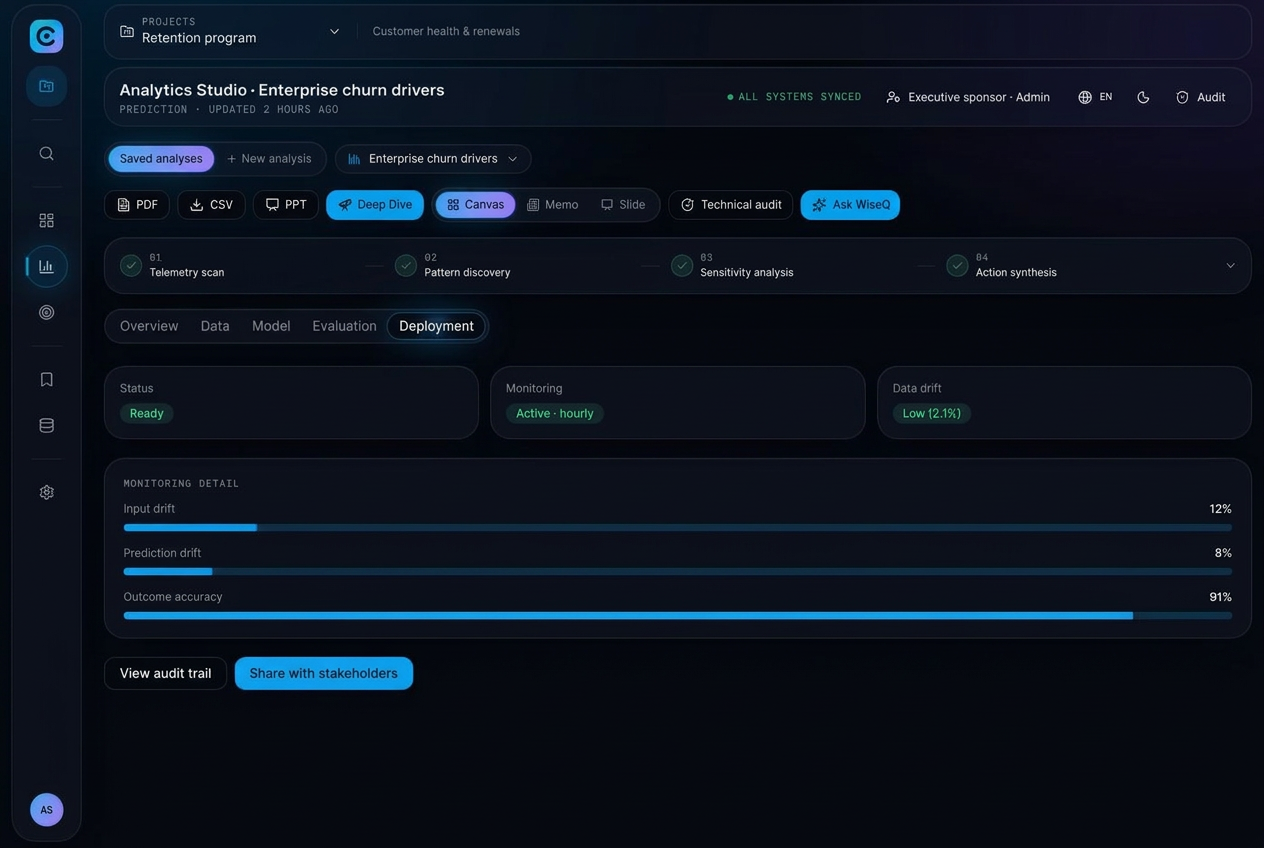This screenshot has width=1264, height=848.
Task: Click the Input drift progress bar
Action: (x=678, y=527)
